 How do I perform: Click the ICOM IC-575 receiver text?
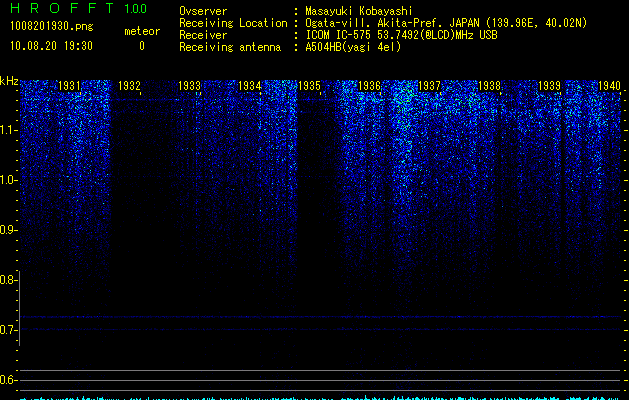[x=401, y=35]
